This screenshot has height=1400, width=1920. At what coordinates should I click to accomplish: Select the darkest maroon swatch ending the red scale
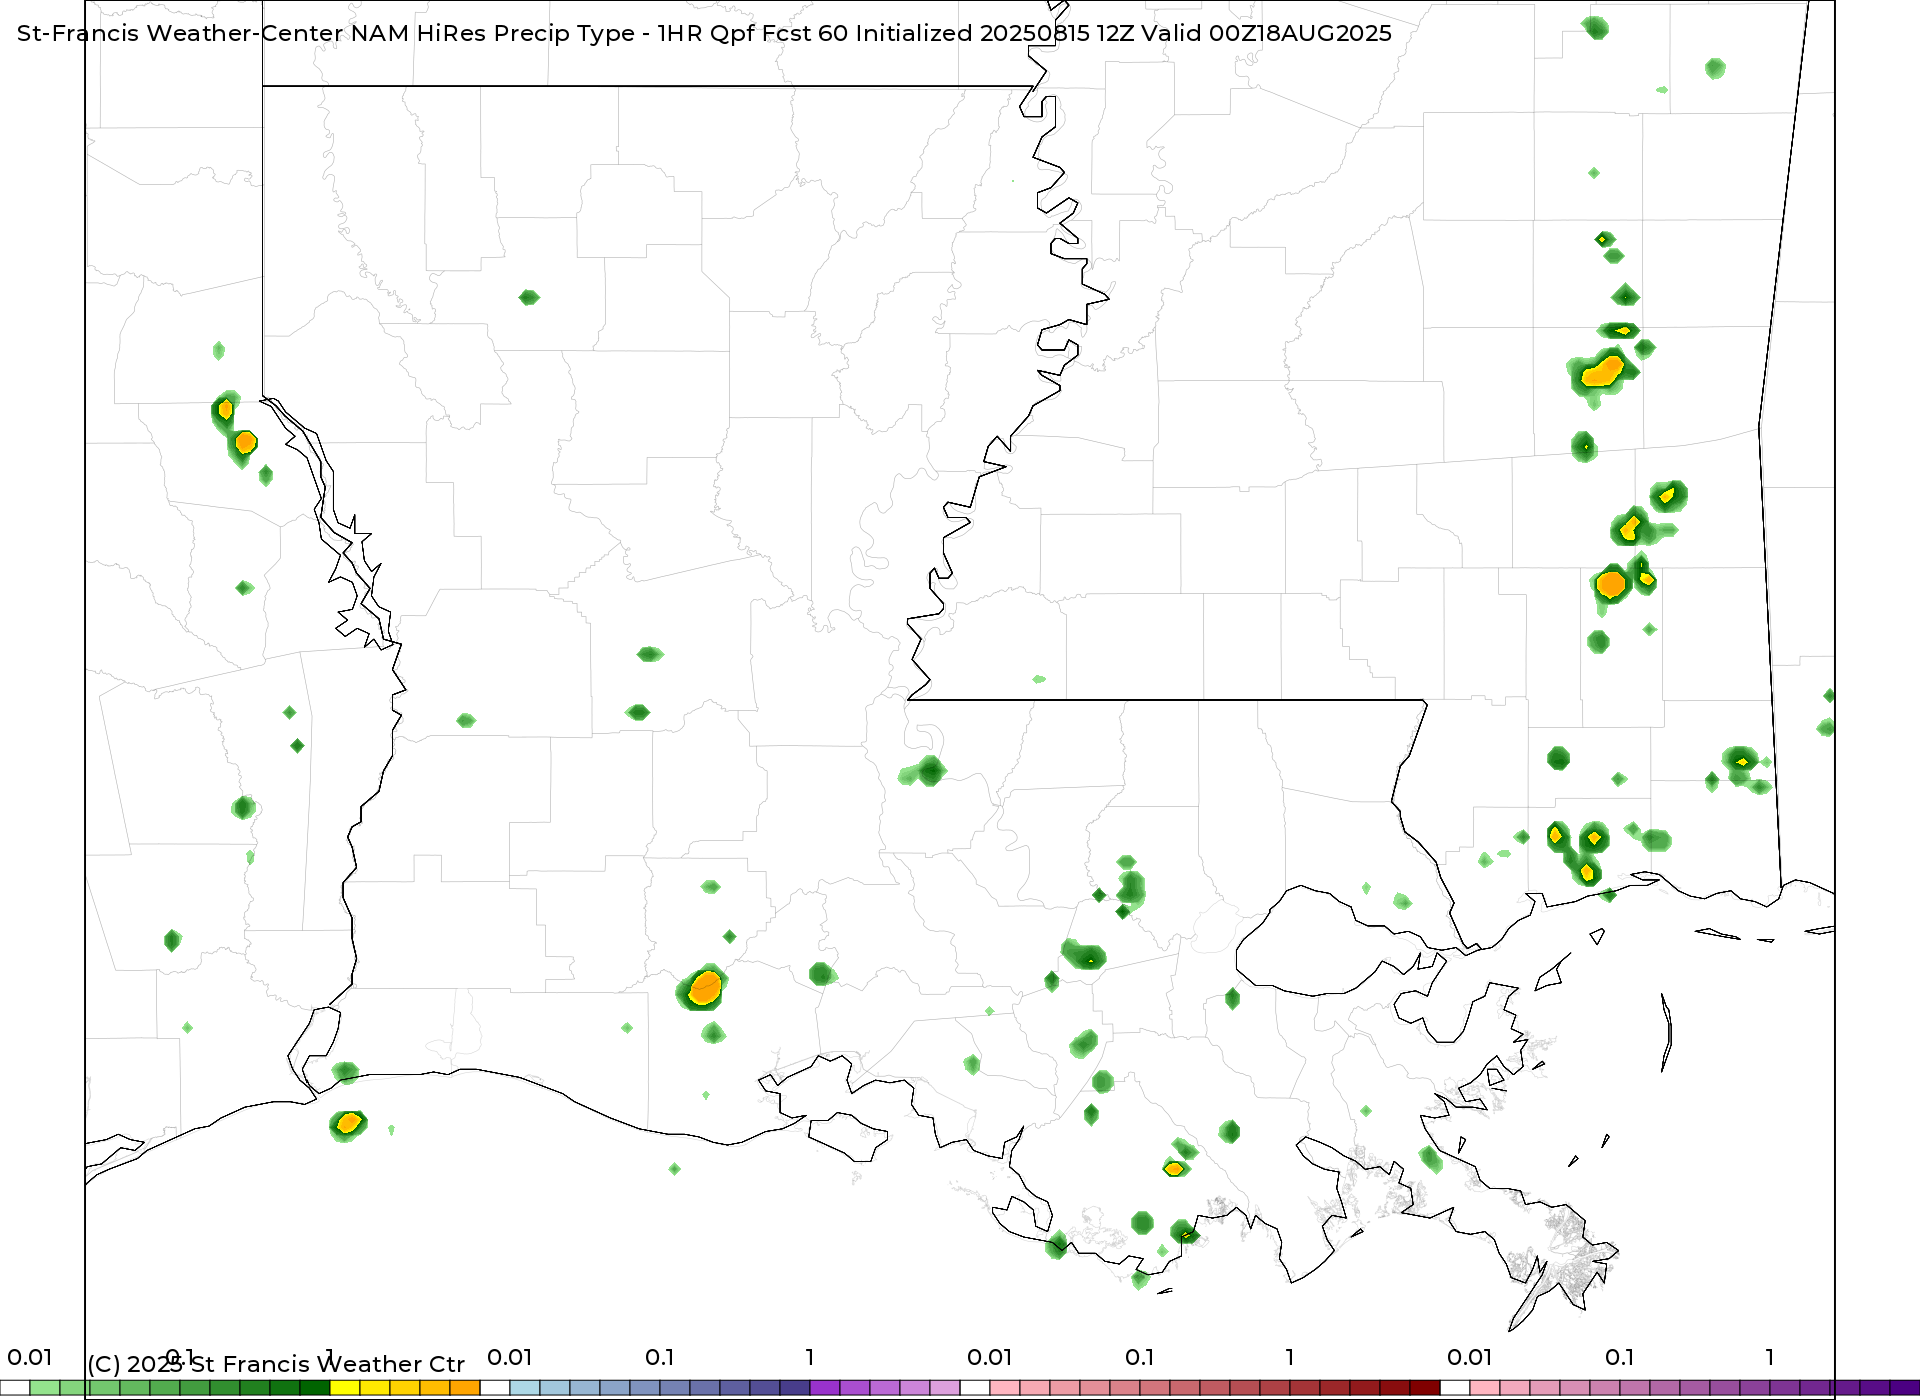(1425, 1388)
